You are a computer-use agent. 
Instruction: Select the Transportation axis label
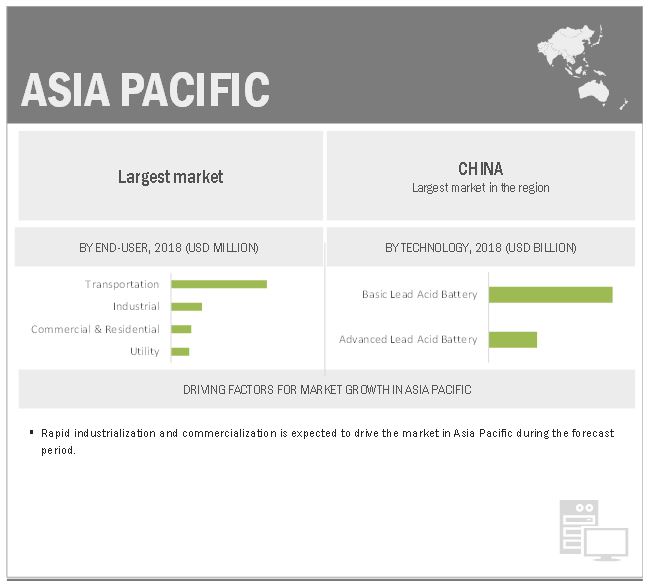[x=122, y=285]
